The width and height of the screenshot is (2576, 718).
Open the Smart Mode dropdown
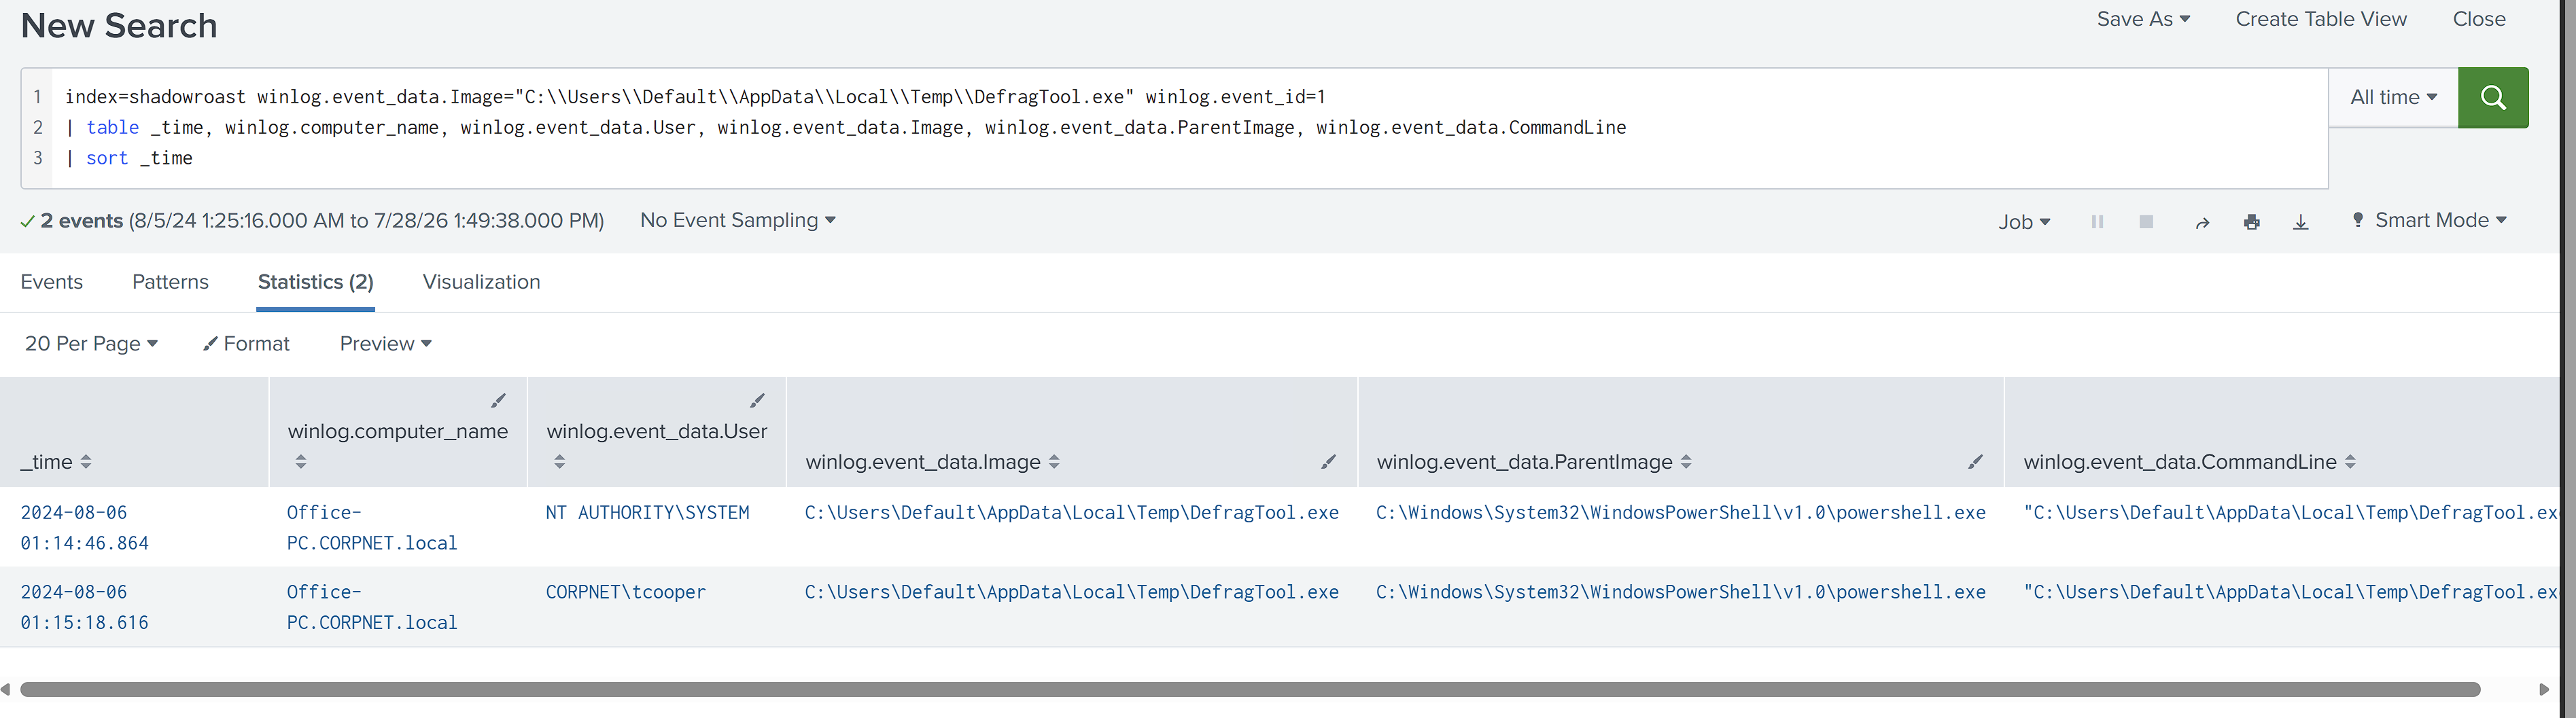2429,220
